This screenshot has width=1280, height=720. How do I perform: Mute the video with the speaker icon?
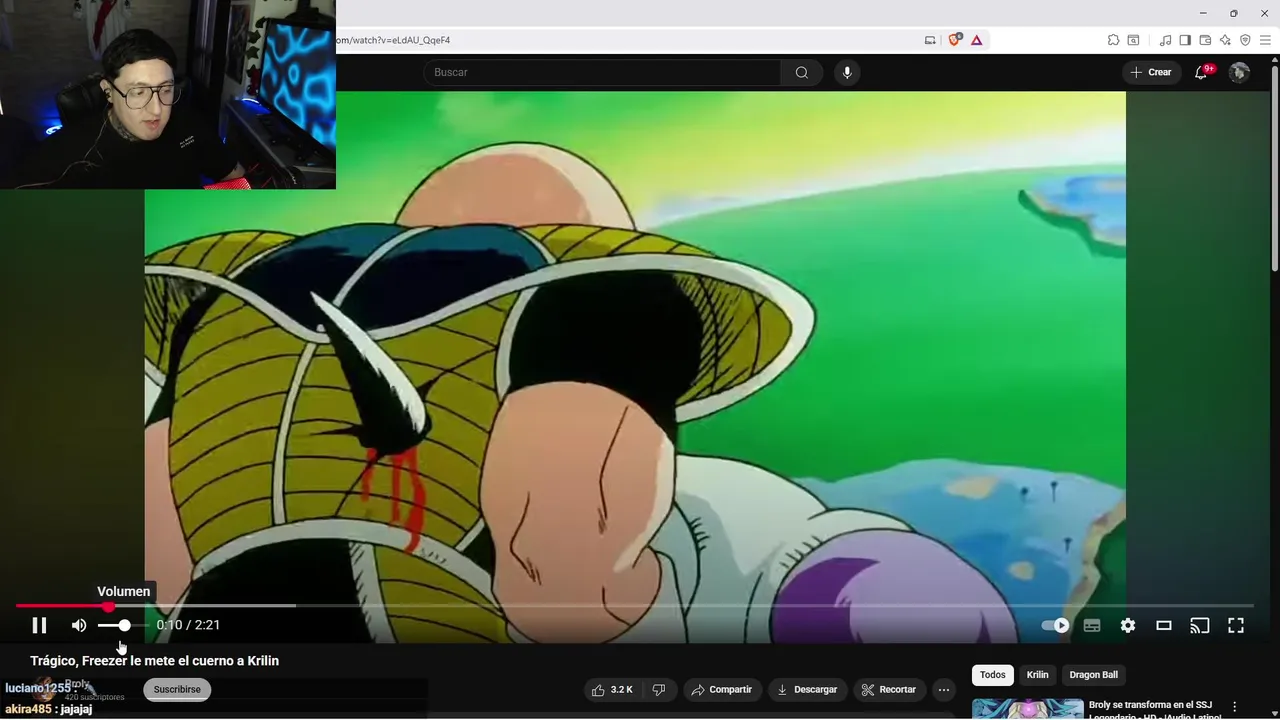[79, 625]
